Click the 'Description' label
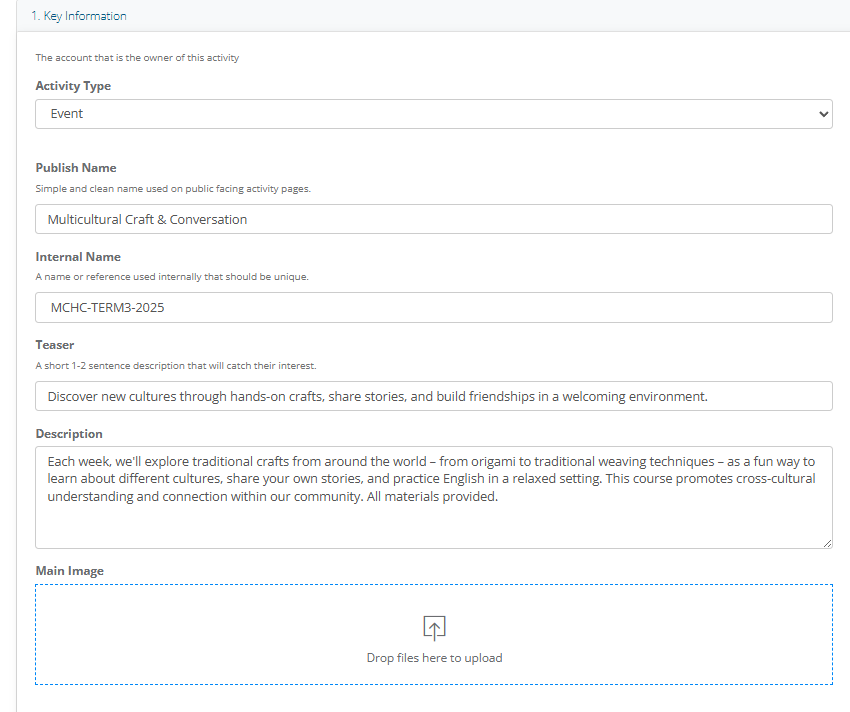This screenshot has height=712, width=850. click(69, 434)
